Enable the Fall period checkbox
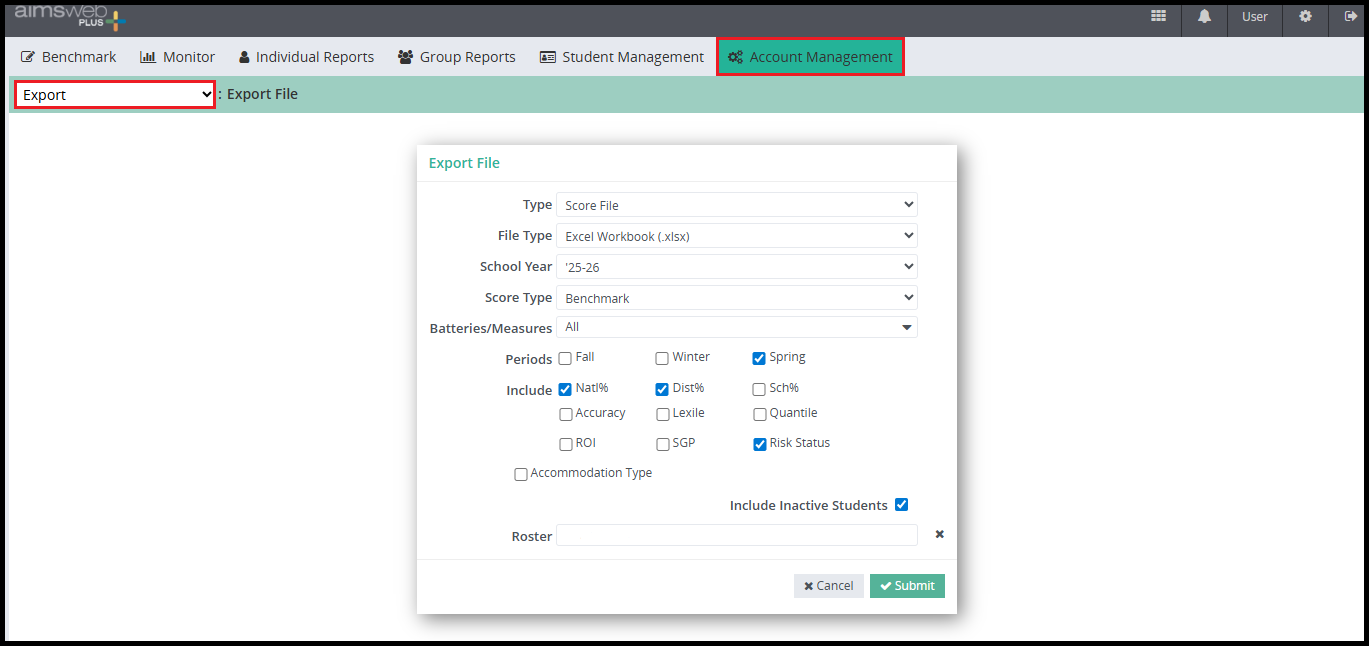 point(565,358)
